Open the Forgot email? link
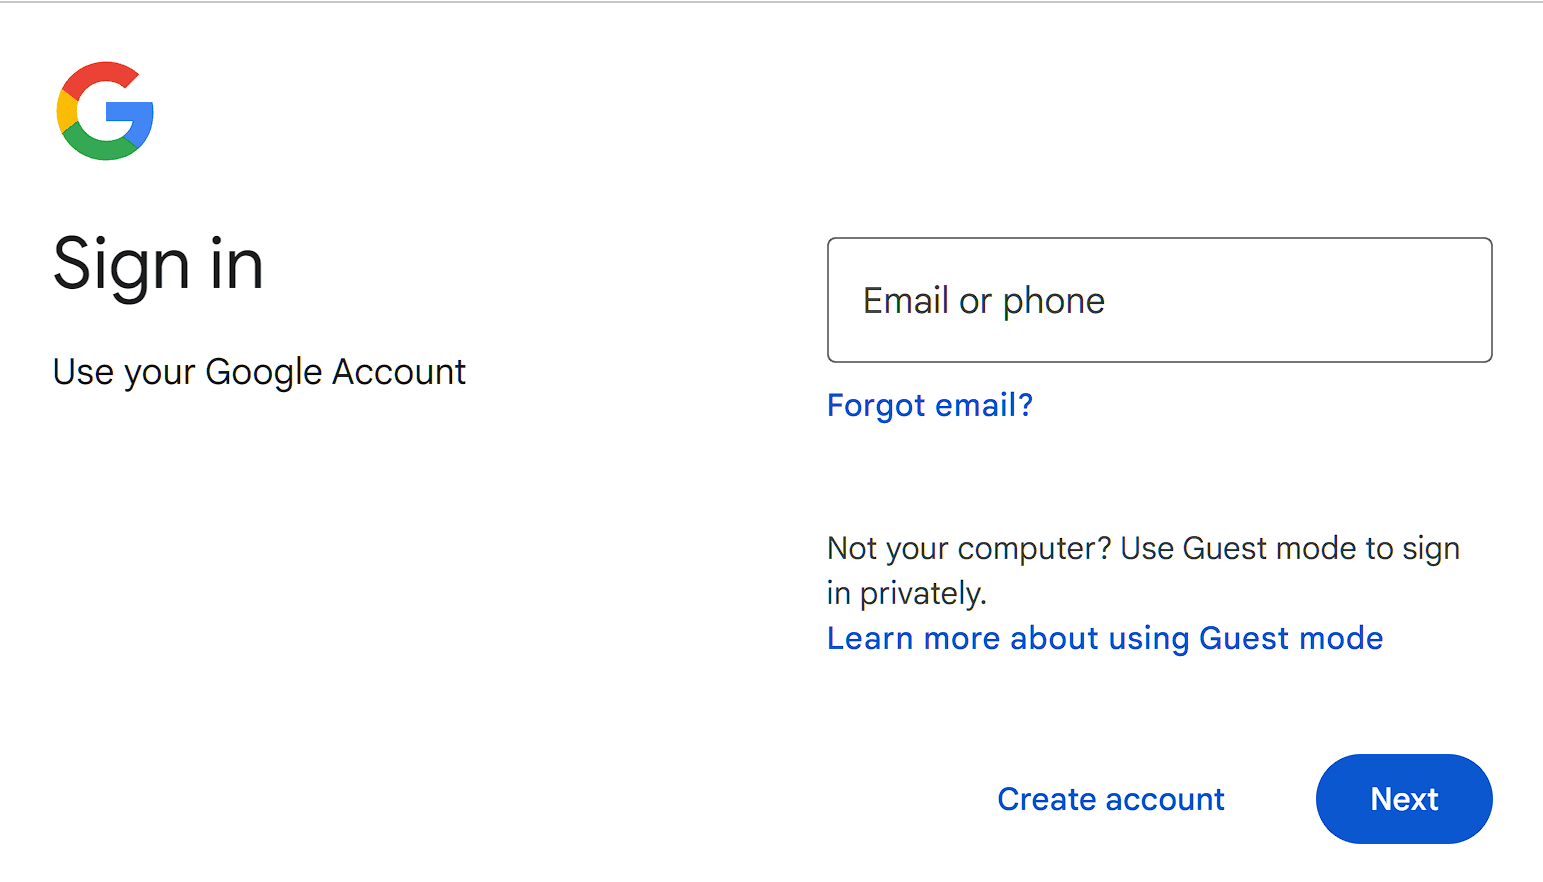Image resolution: width=1543 pixels, height=882 pixels. tap(929, 405)
